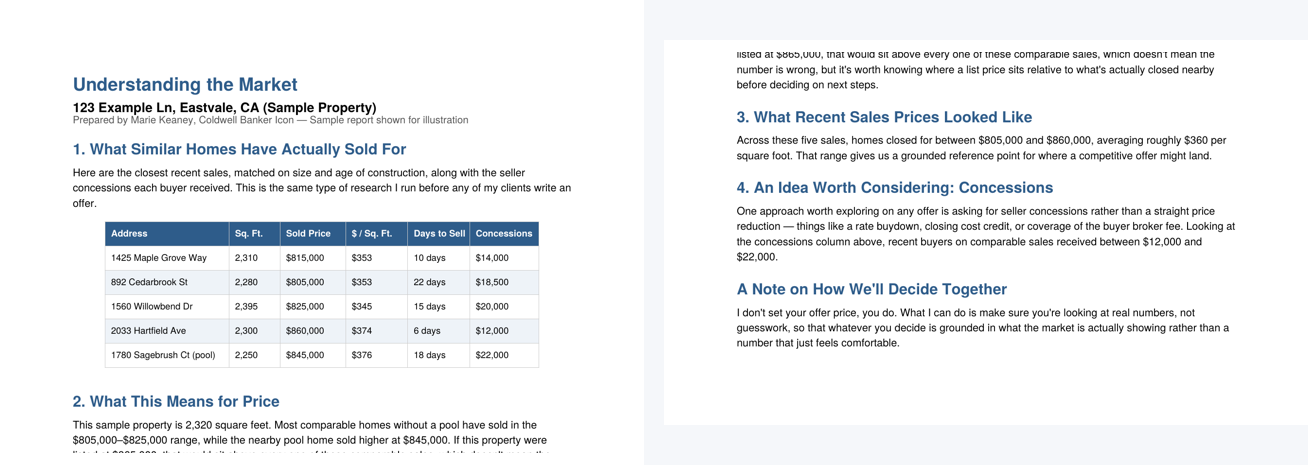Click the 'Concessions' column header

504,234
